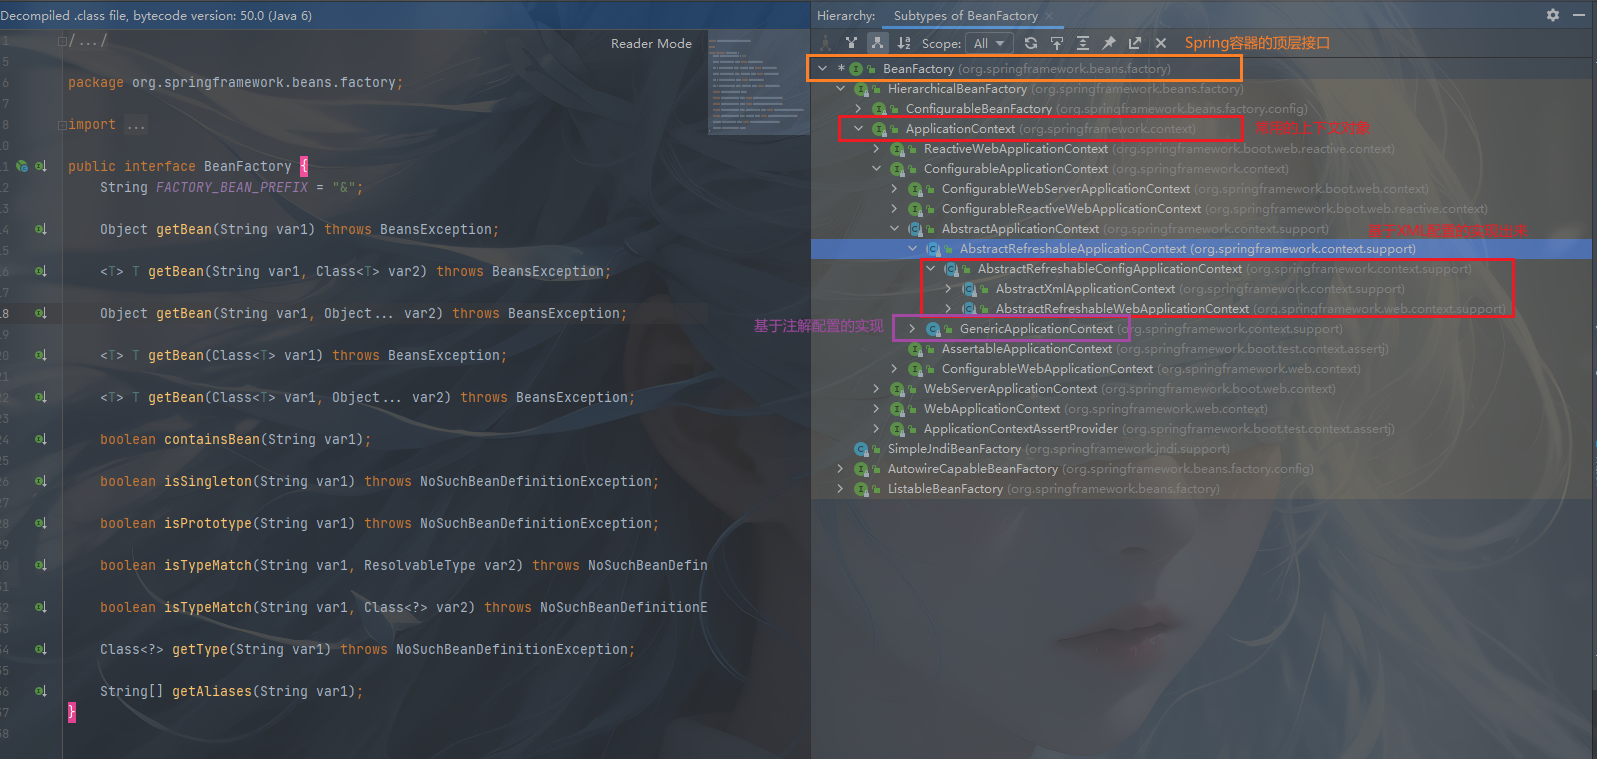Click gutter icon beside getType method
Viewport: 1597px width, 759px height.
point(41,649)
